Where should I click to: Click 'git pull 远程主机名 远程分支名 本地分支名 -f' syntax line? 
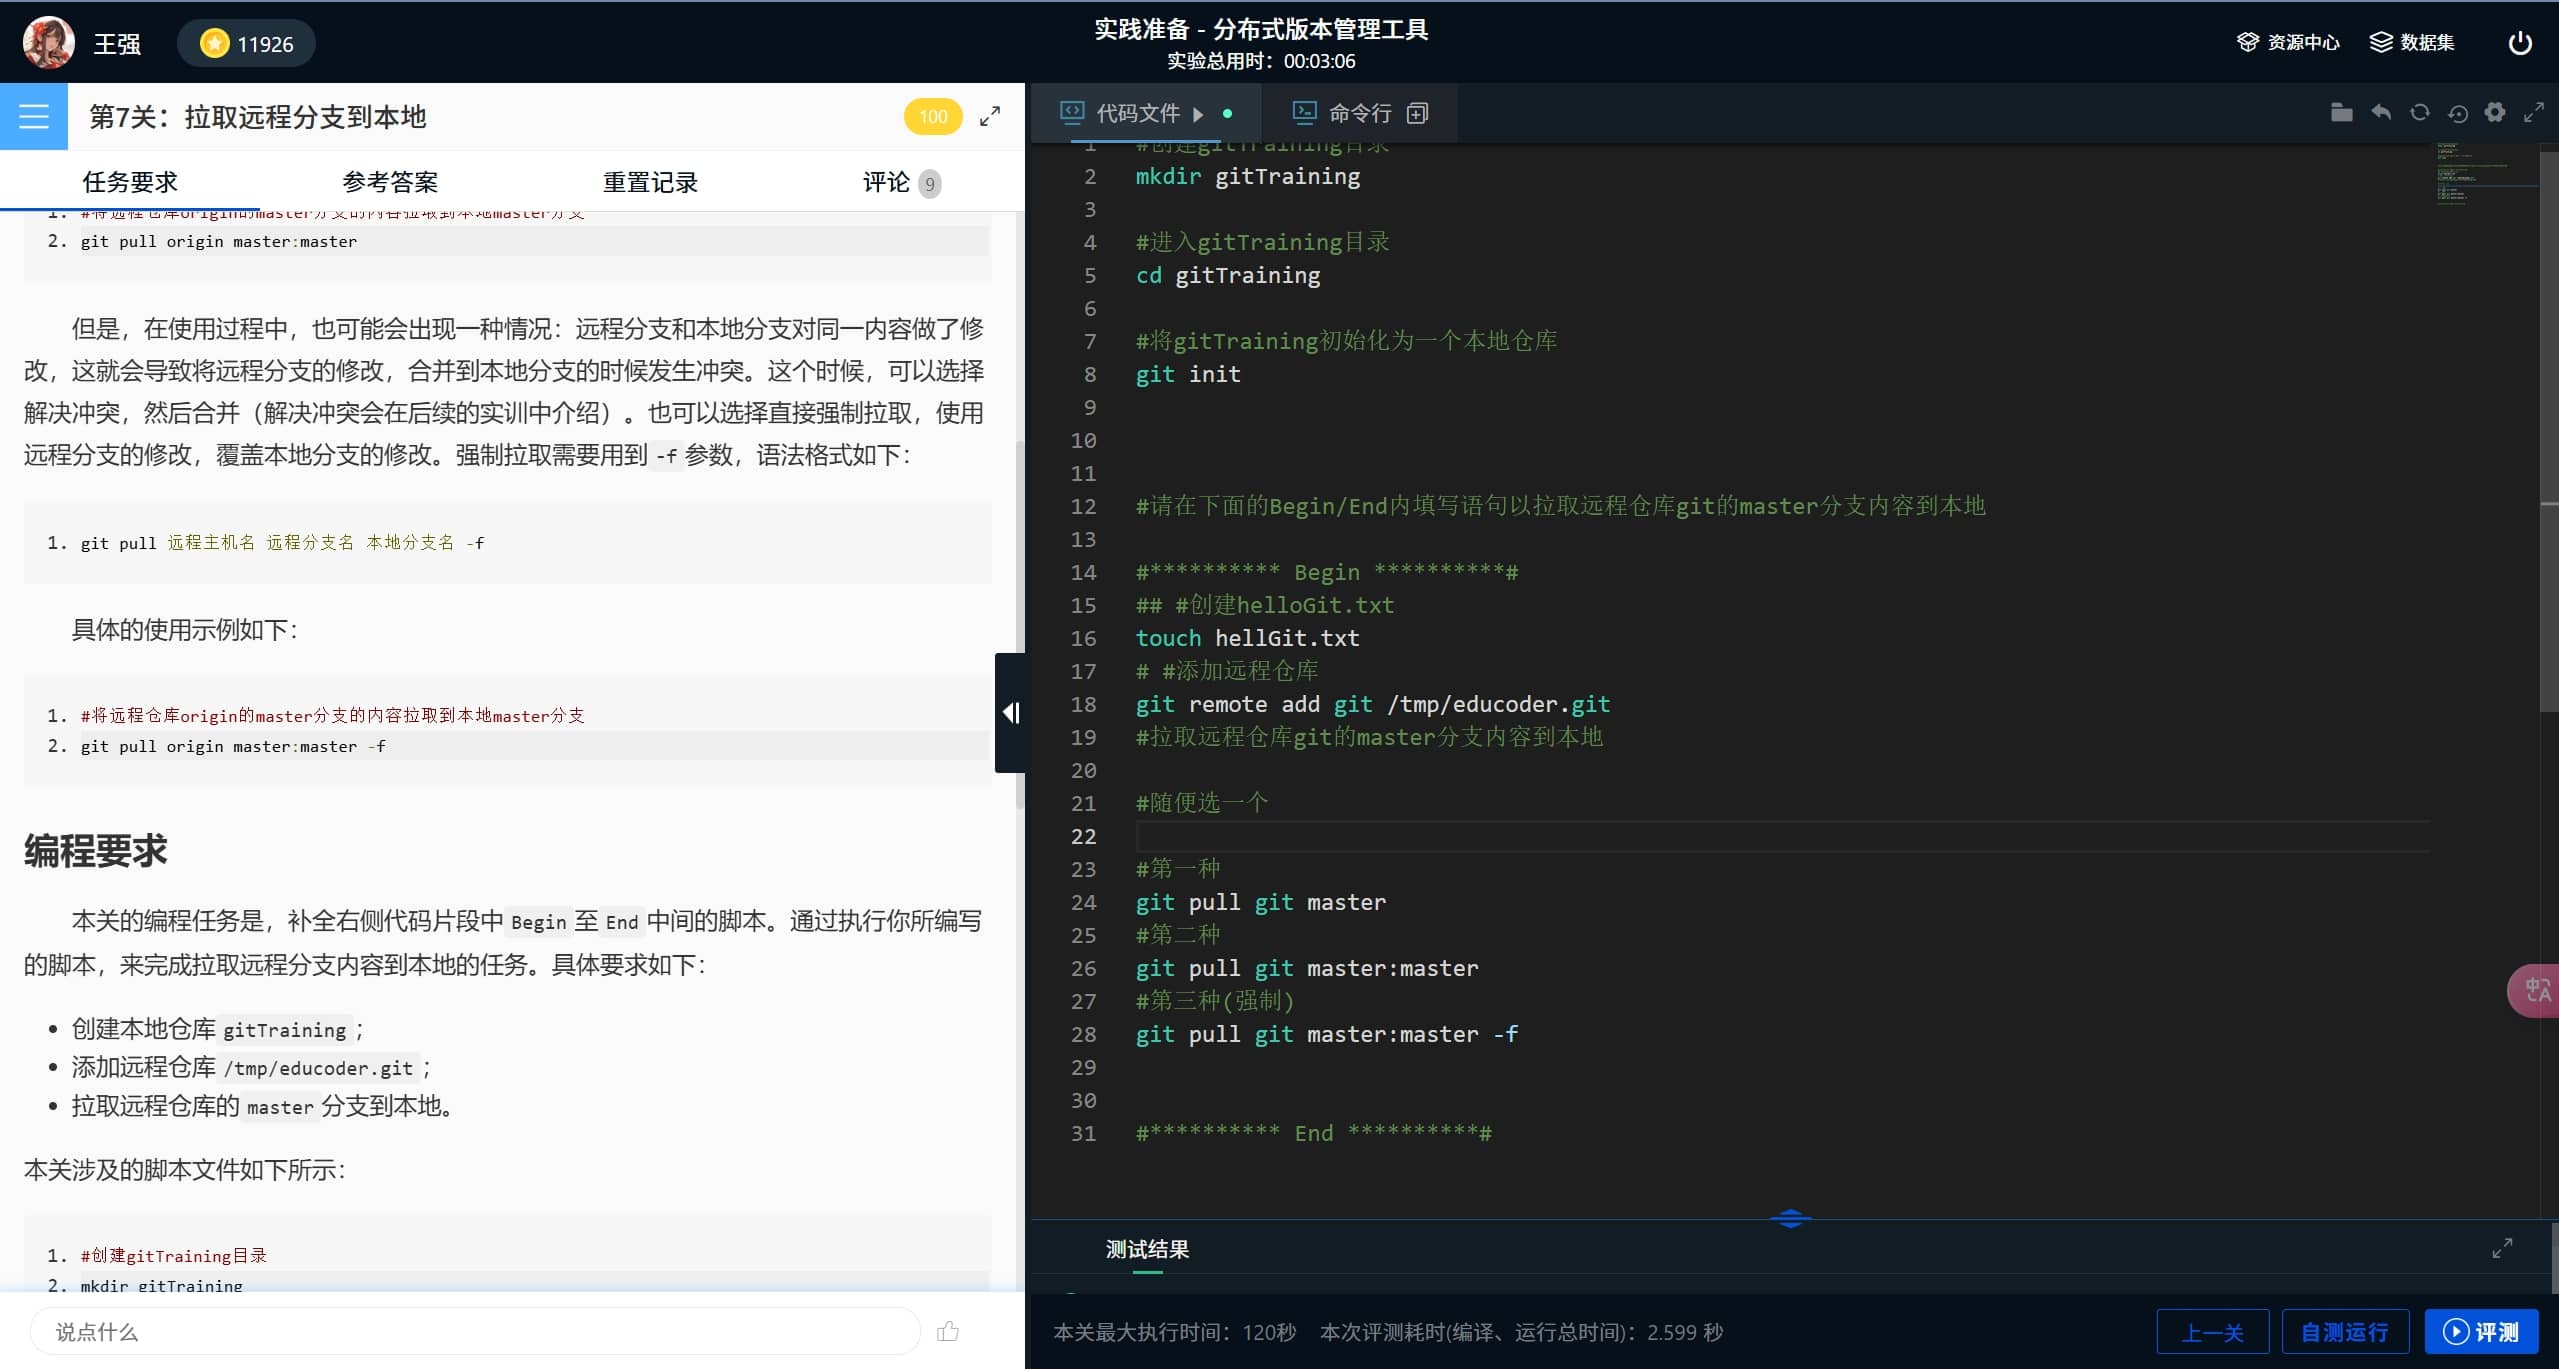coord(282,543)
